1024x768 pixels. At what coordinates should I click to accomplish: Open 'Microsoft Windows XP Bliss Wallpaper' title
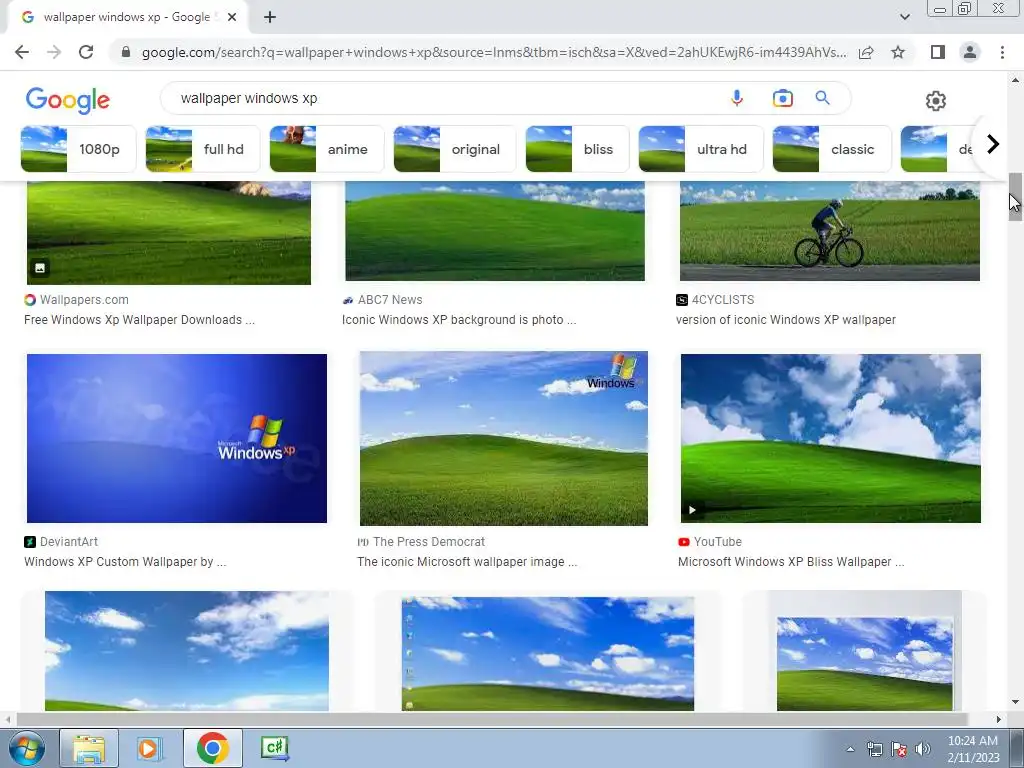pyautogui.click(x=791, y=562)
